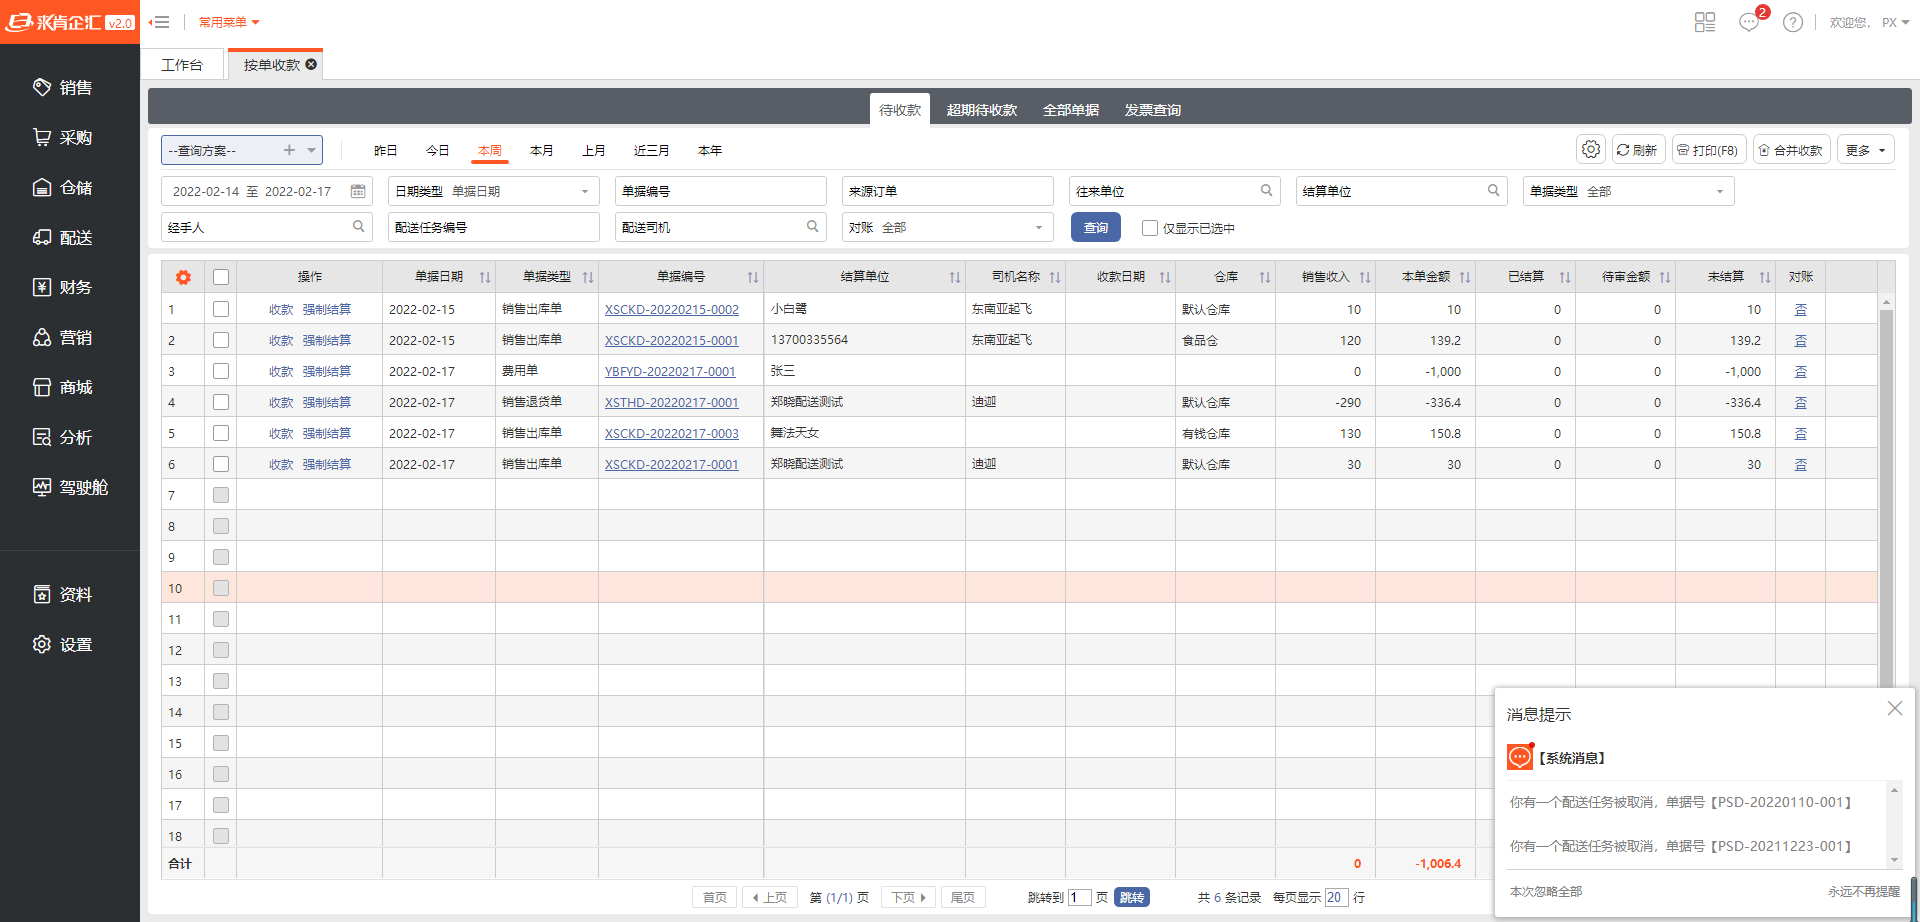Expand the 查询方案 dropdown
Viewport: 1920px width, 922px height.
tap(312, 150)
